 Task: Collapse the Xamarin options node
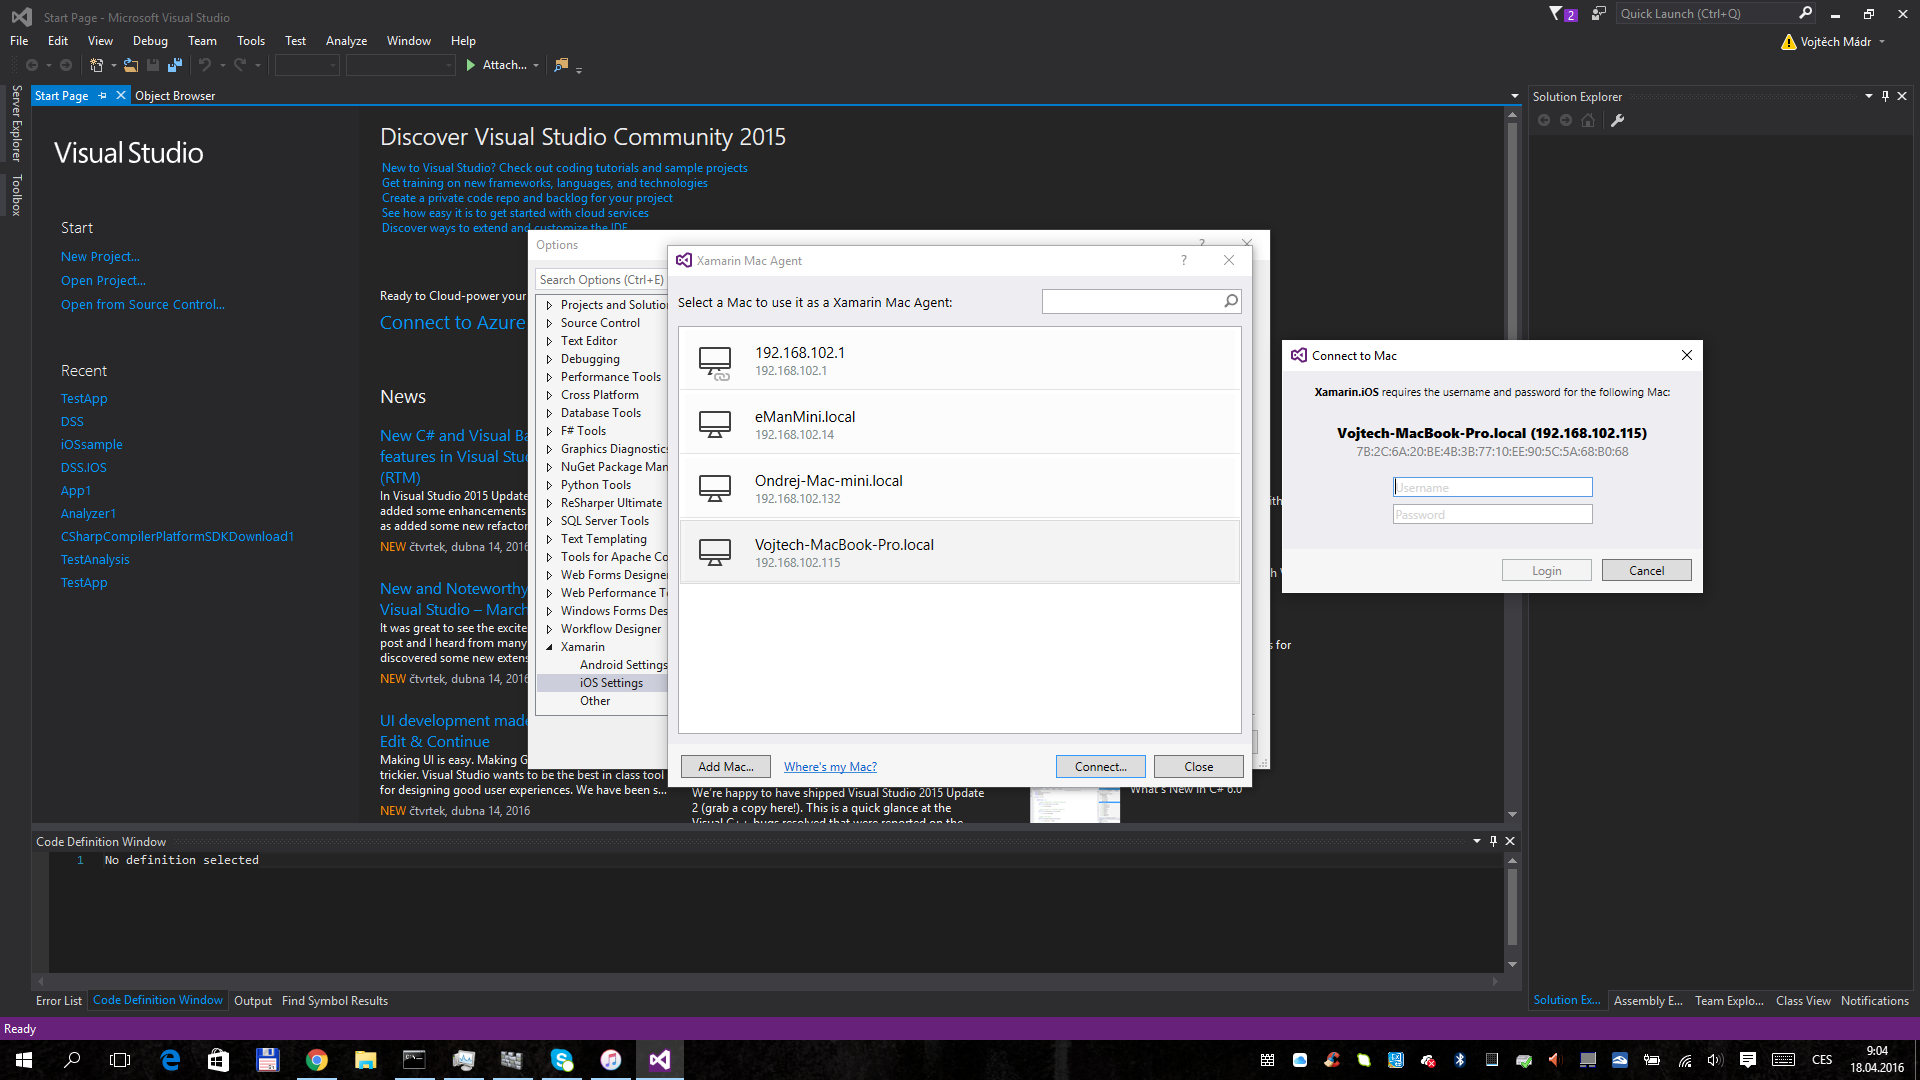click(549, 647)
